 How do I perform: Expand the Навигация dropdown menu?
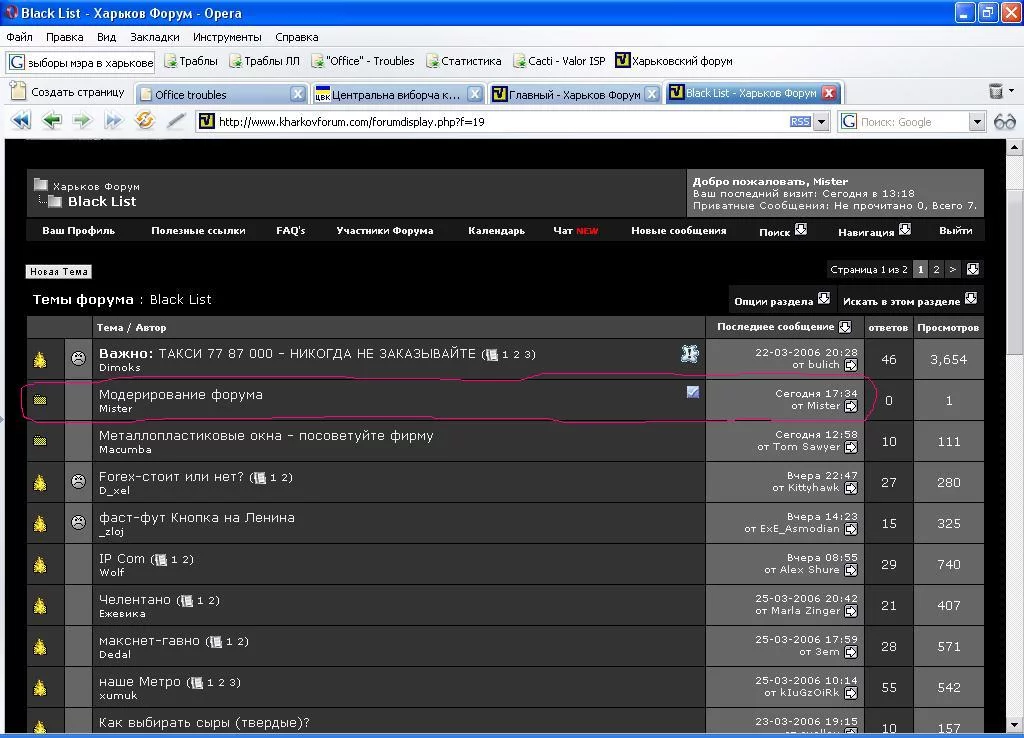tap(904, 229)
